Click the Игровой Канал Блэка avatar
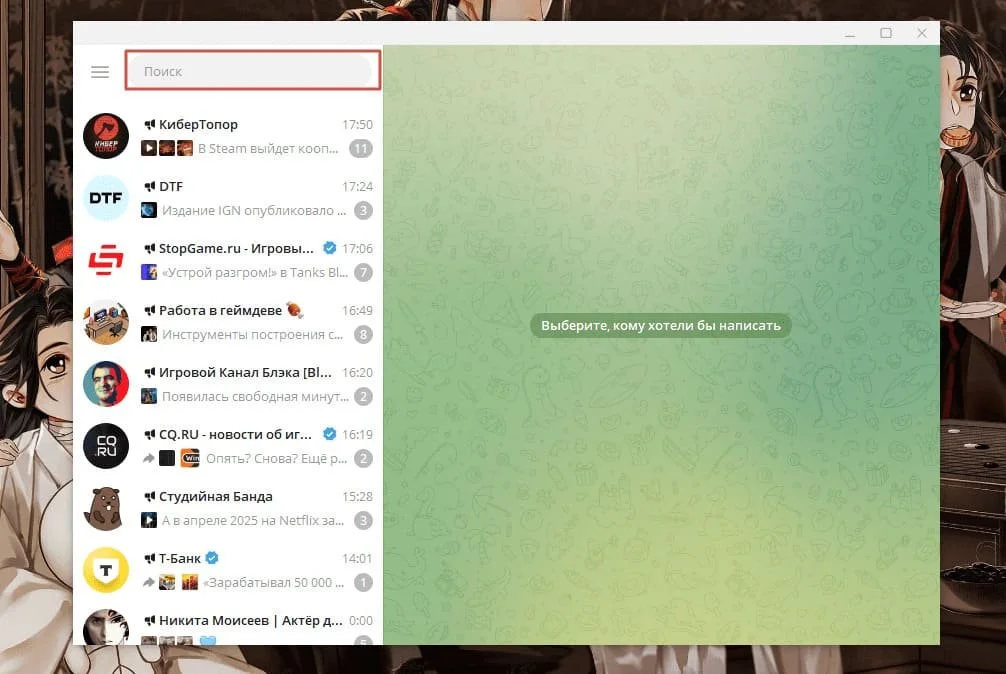This screenshot has height=674, width=1006. [106, 384]
